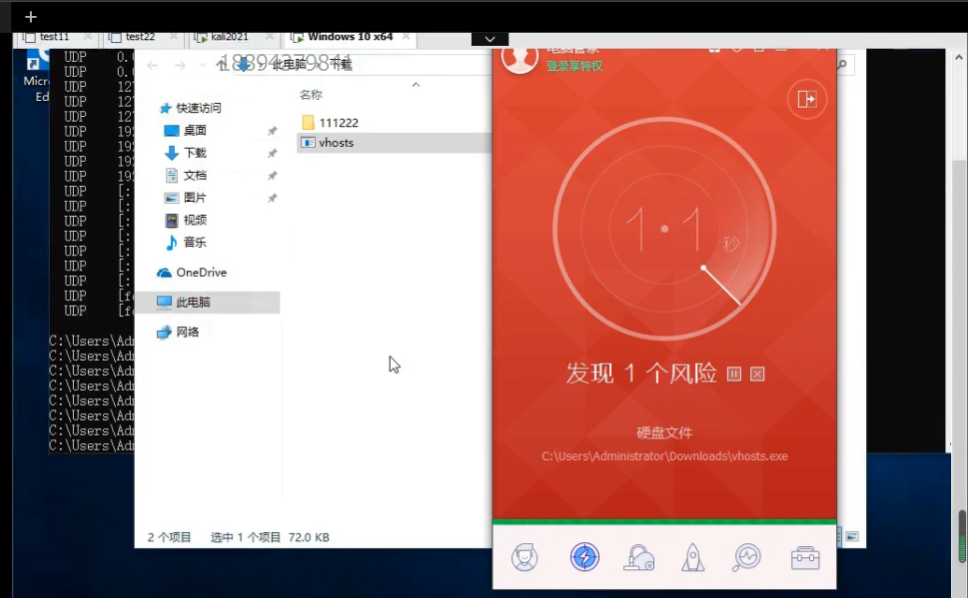Viewport: 968px width, 598px height.
Task: Click the scan timer dial
Action: (664, 228)
